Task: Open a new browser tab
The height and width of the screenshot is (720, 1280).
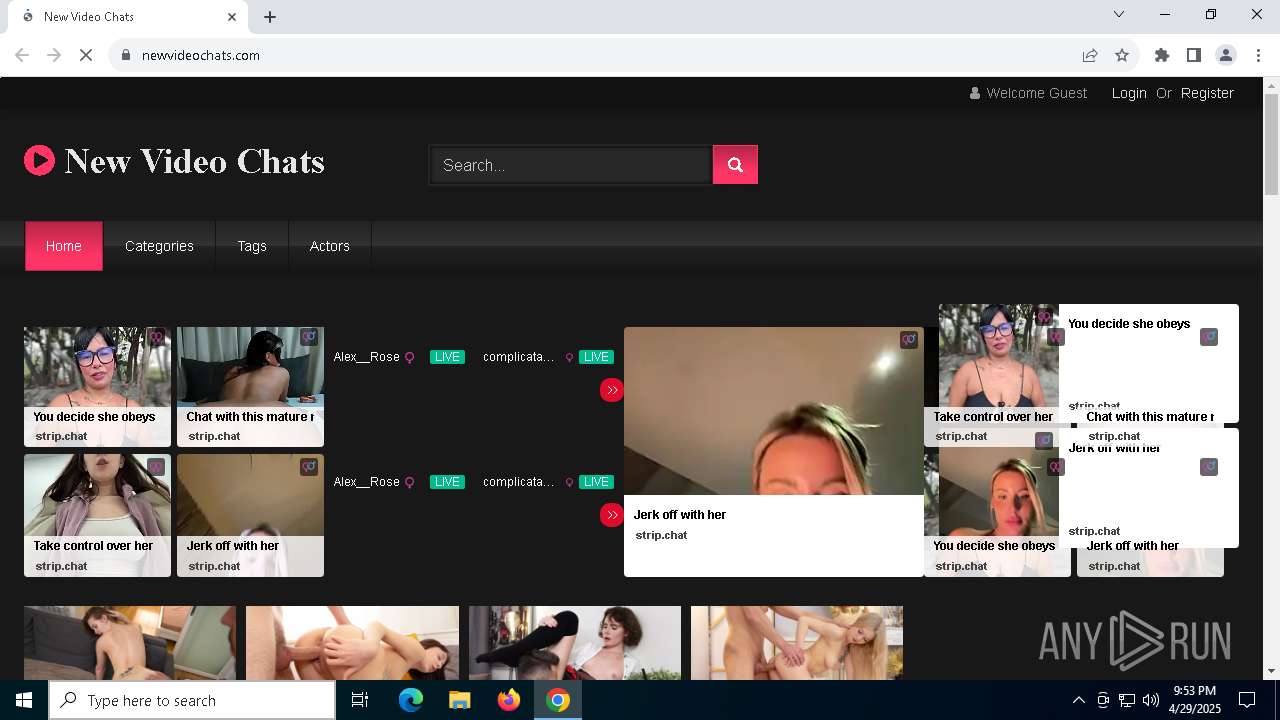Action: point(270,16)
